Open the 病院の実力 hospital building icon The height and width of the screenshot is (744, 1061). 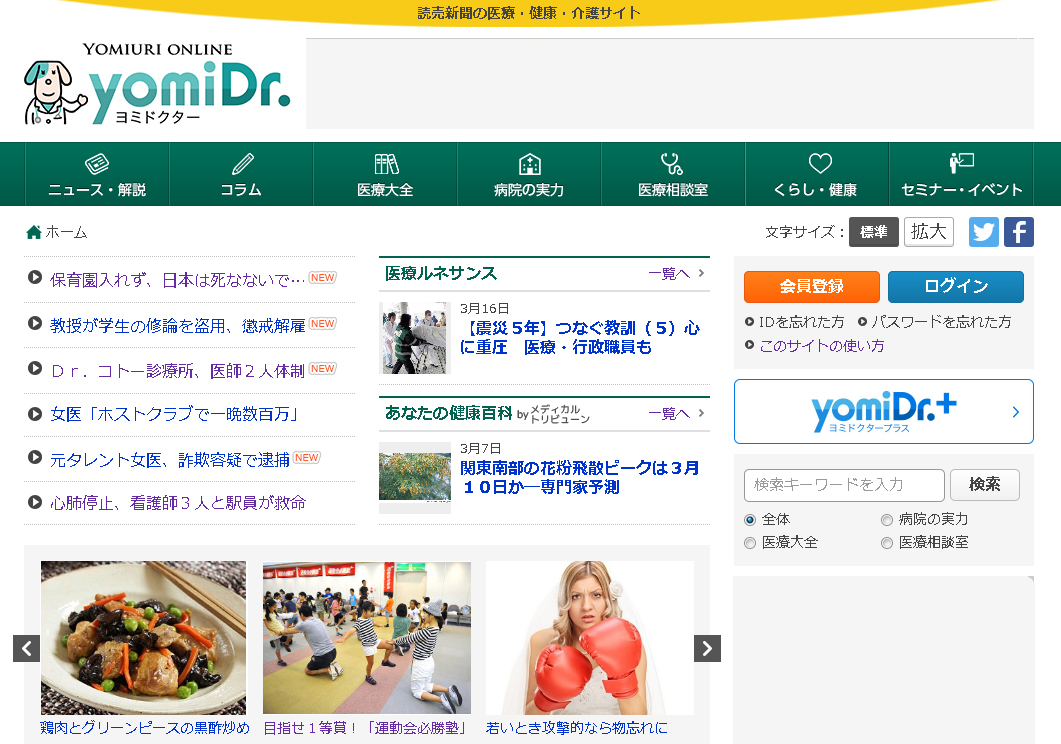[x=529, y=164]
